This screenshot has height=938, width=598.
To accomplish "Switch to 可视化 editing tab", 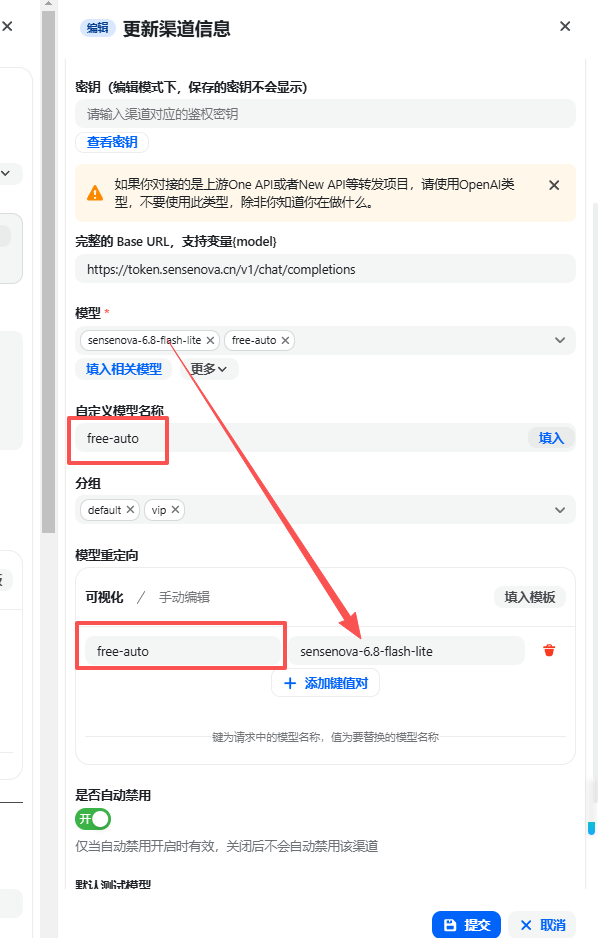I will 104,597.
